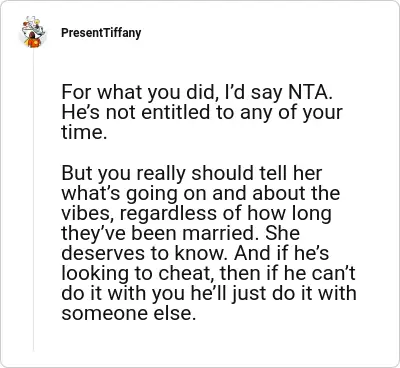Click the final line 'someone else.'
Viewport: 400px width, 368px height.
tap(128, 313)
